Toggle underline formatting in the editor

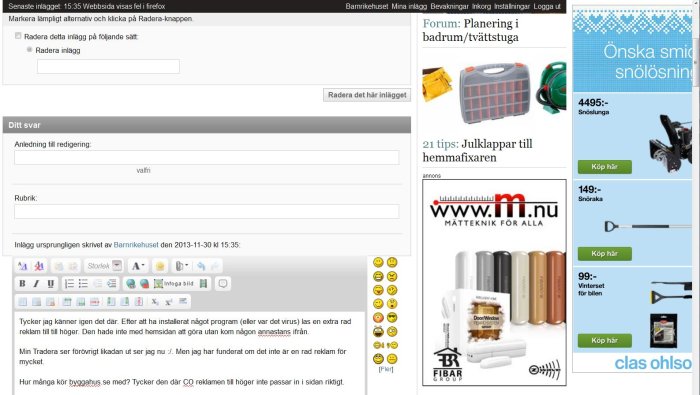coord(50,283)
